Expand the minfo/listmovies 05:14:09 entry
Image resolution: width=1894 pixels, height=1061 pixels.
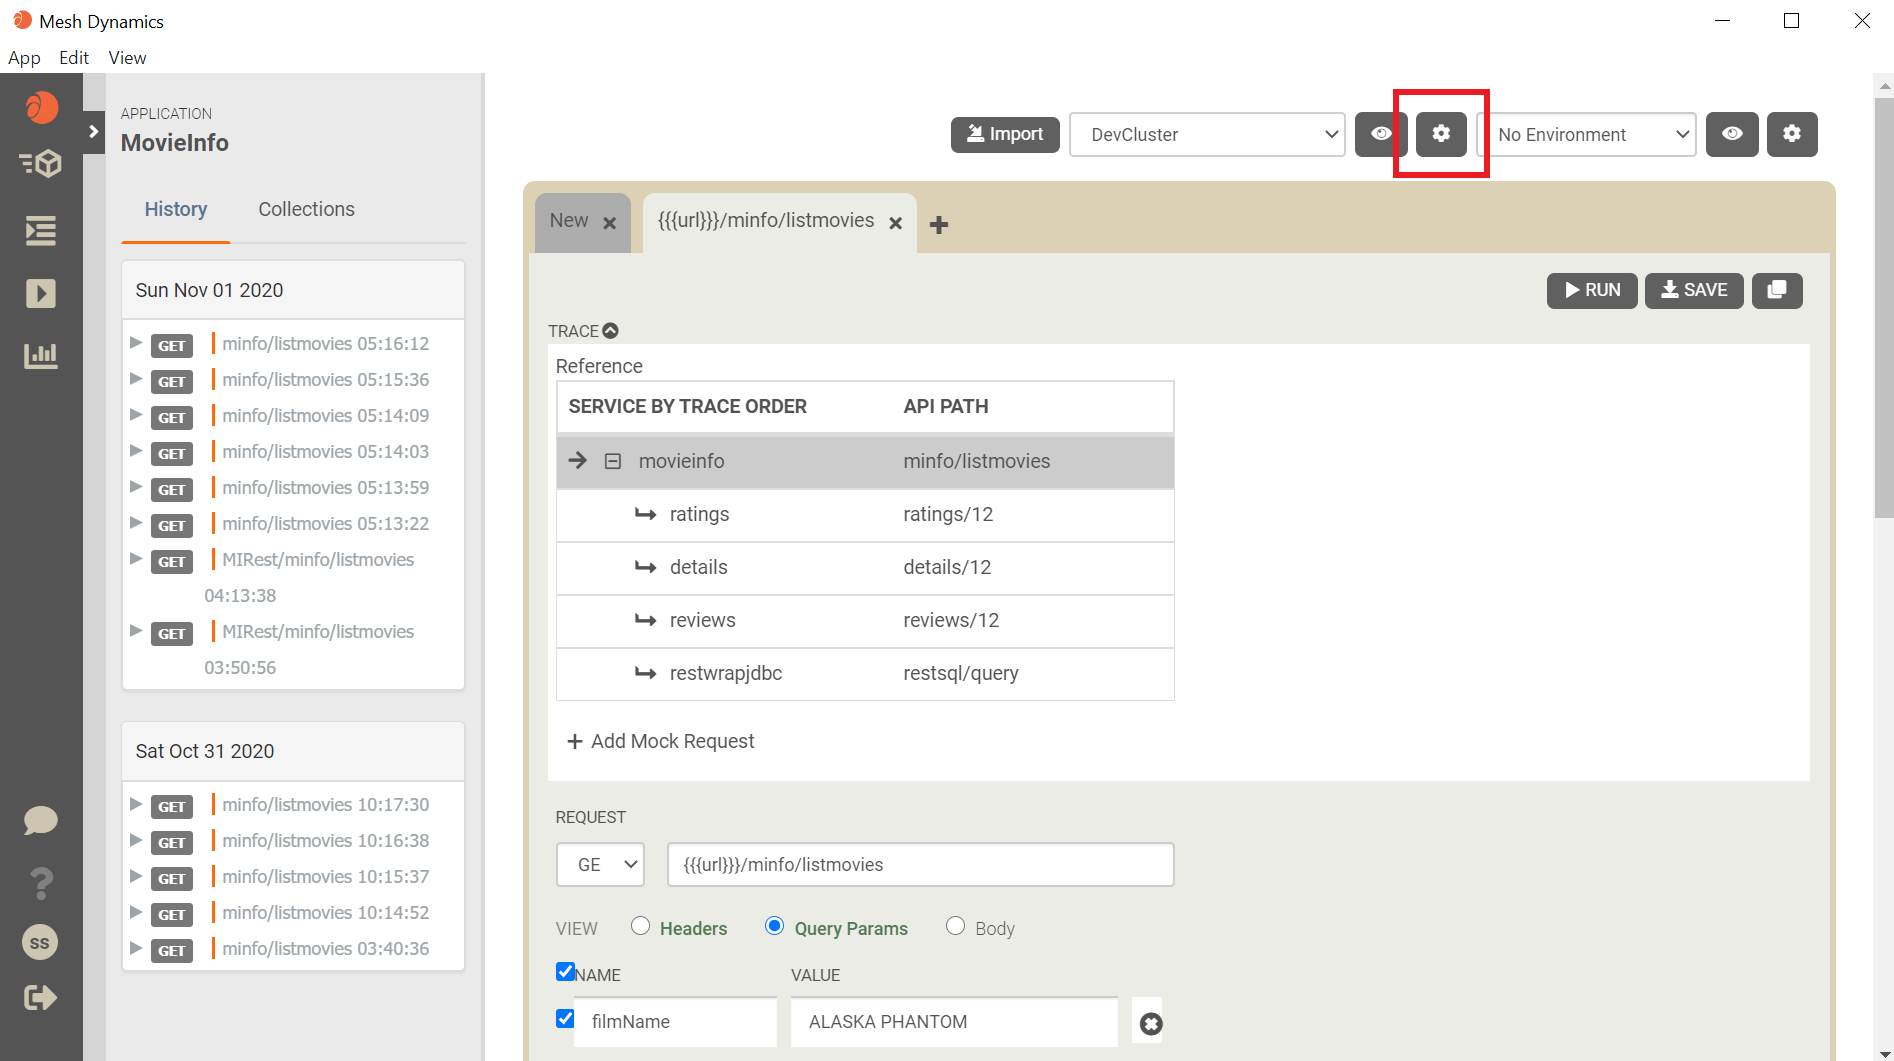coord(136,415)
